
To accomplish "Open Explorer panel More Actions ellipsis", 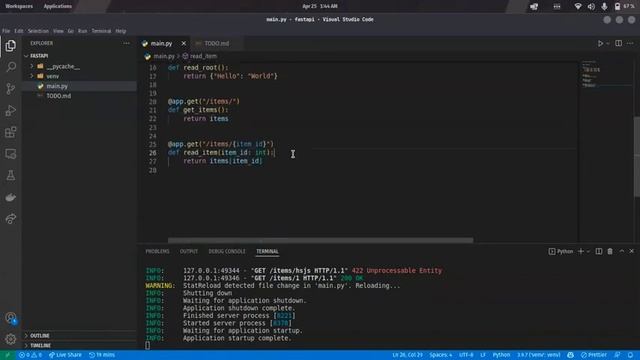I will pyautogui.click(x=127, y=43).
